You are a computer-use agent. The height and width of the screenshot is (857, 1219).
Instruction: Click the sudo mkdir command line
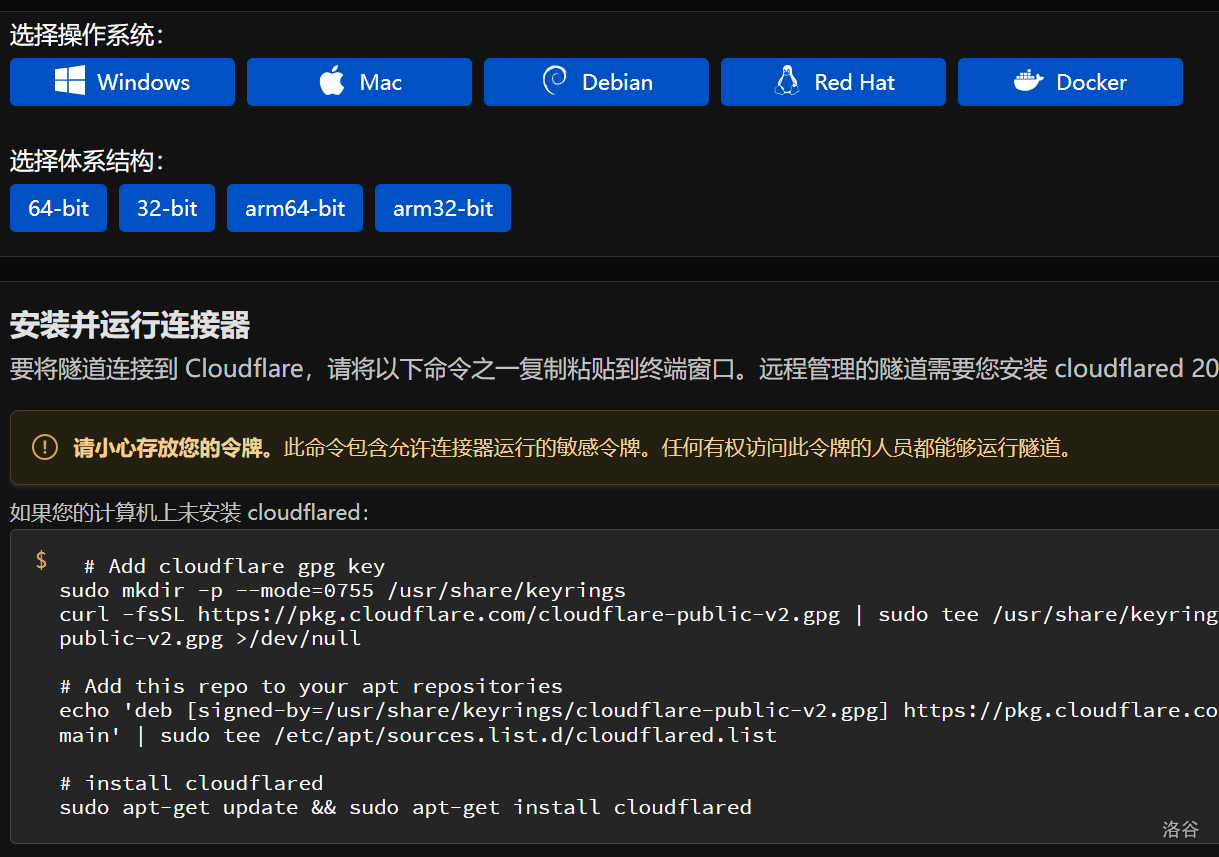(x=342, y=590)
